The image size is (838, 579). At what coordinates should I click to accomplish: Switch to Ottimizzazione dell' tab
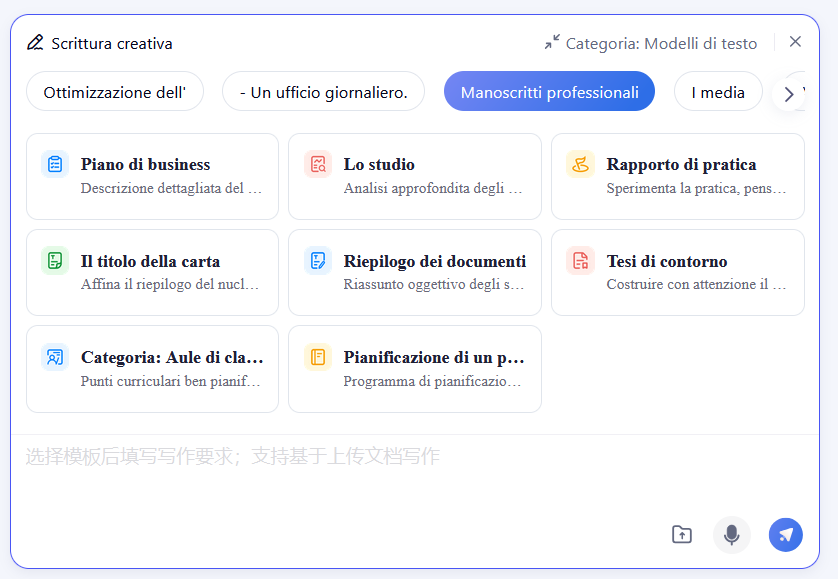pyautogui.click(x=114, y=92)
